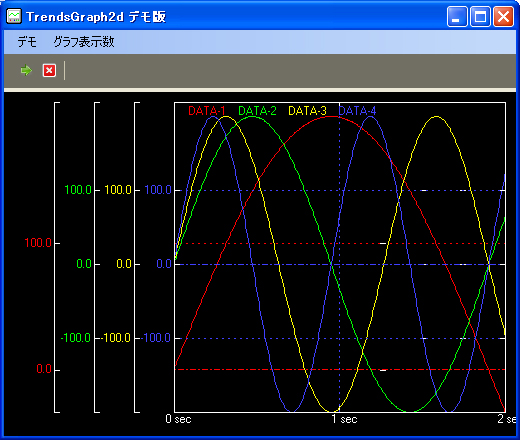
Task: Click the red 100.0 axis label
Action: 38,243
